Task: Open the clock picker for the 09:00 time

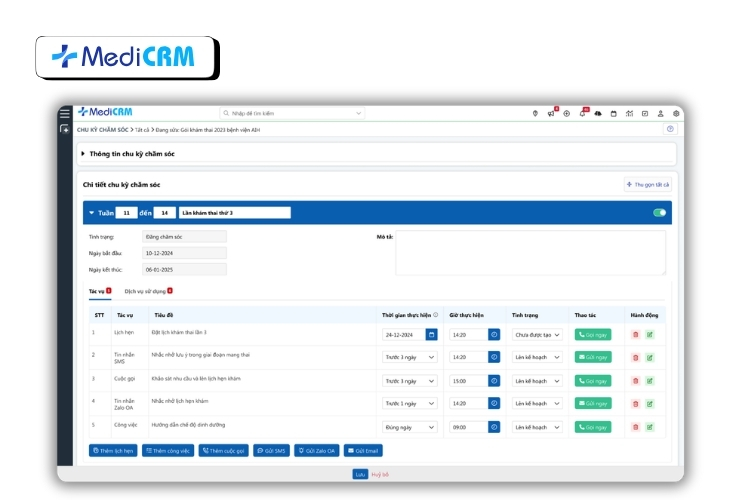Action: point(494,427)
